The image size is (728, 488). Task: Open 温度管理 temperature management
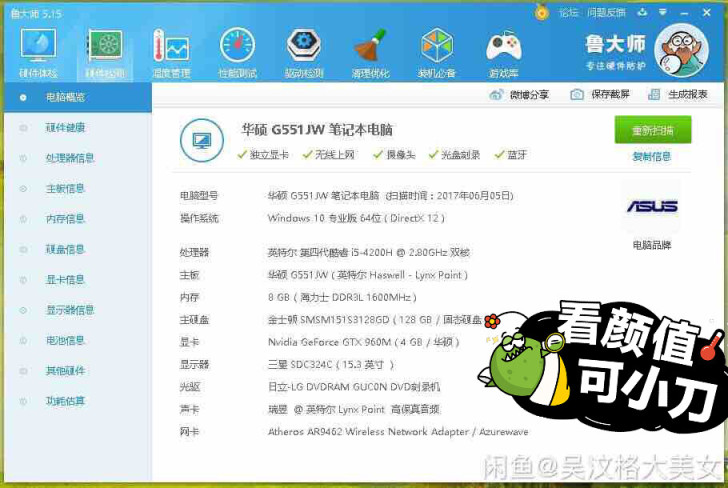pyautogui.click(x=171, y=53)
